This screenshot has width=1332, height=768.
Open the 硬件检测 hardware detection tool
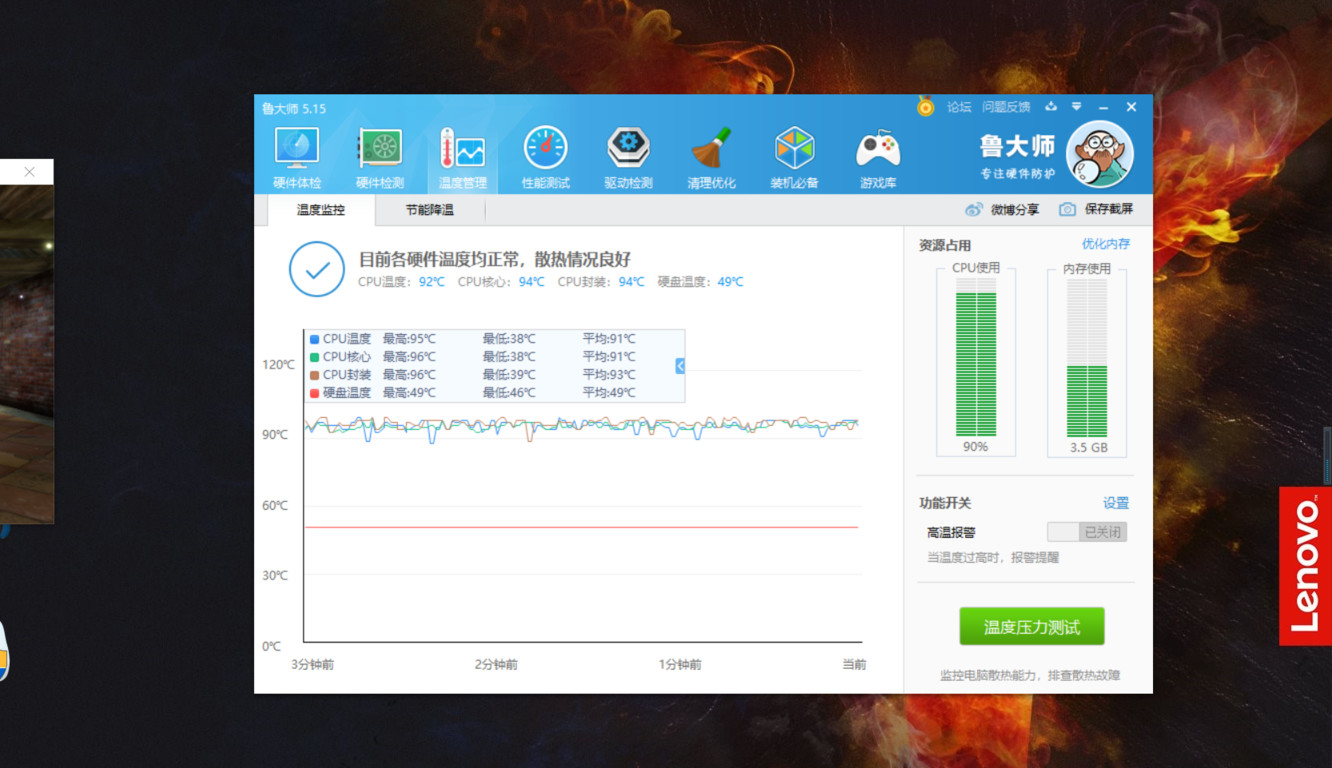pos(378,155)
